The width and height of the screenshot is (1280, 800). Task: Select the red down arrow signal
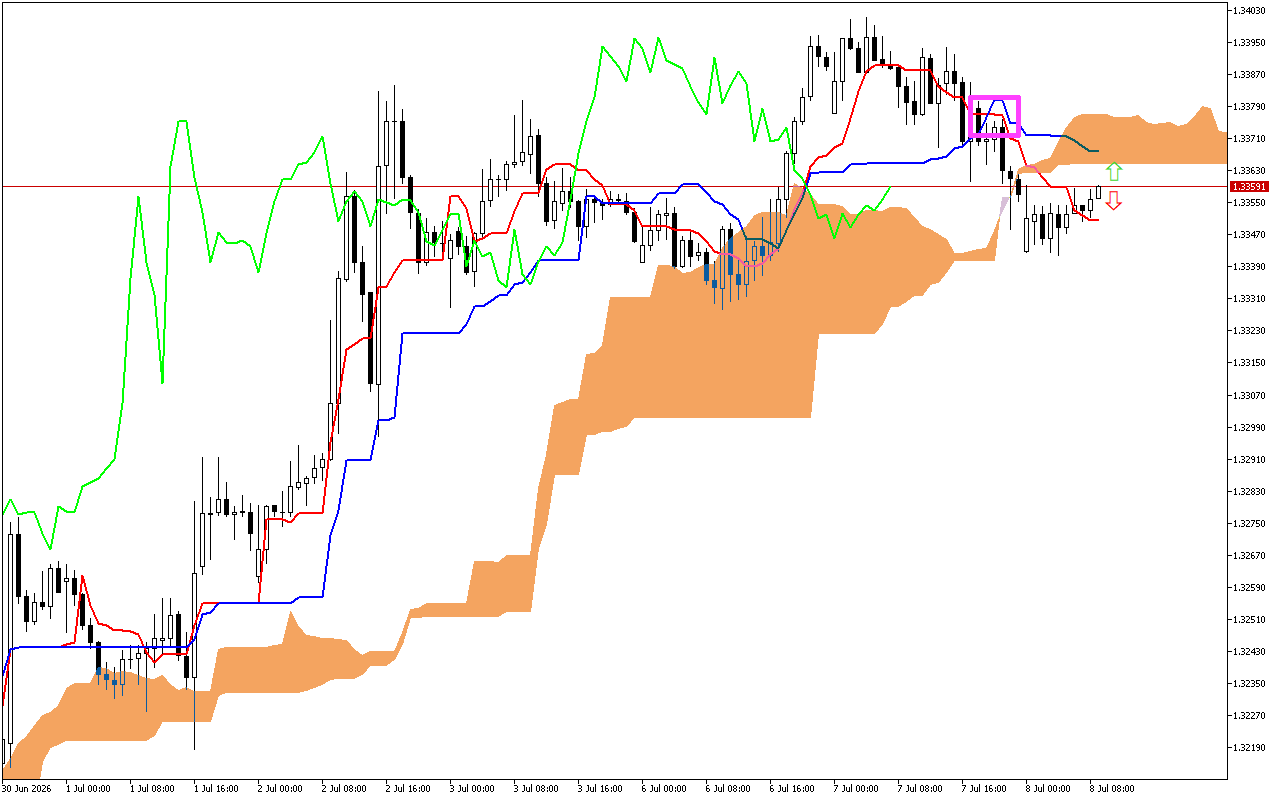pos(1114,201)
